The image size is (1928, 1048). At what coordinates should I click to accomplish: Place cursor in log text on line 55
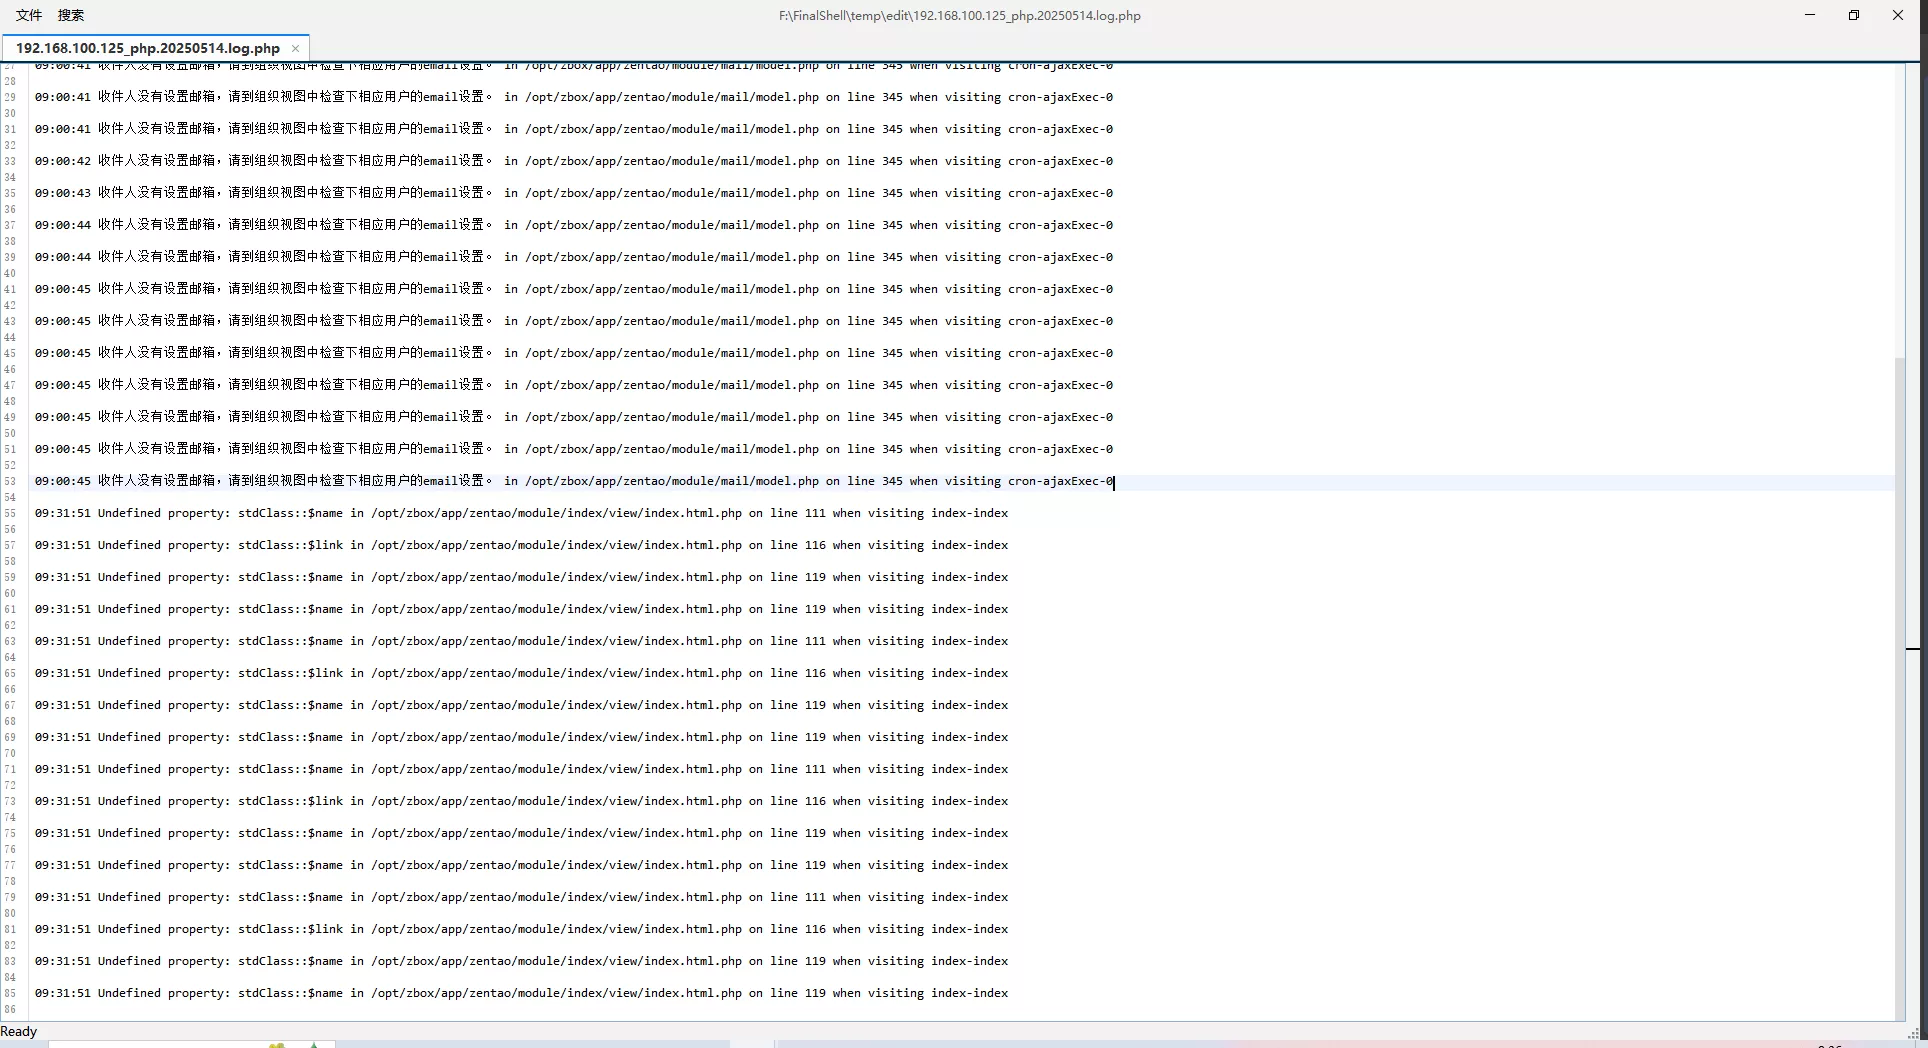tap(521, 513)
